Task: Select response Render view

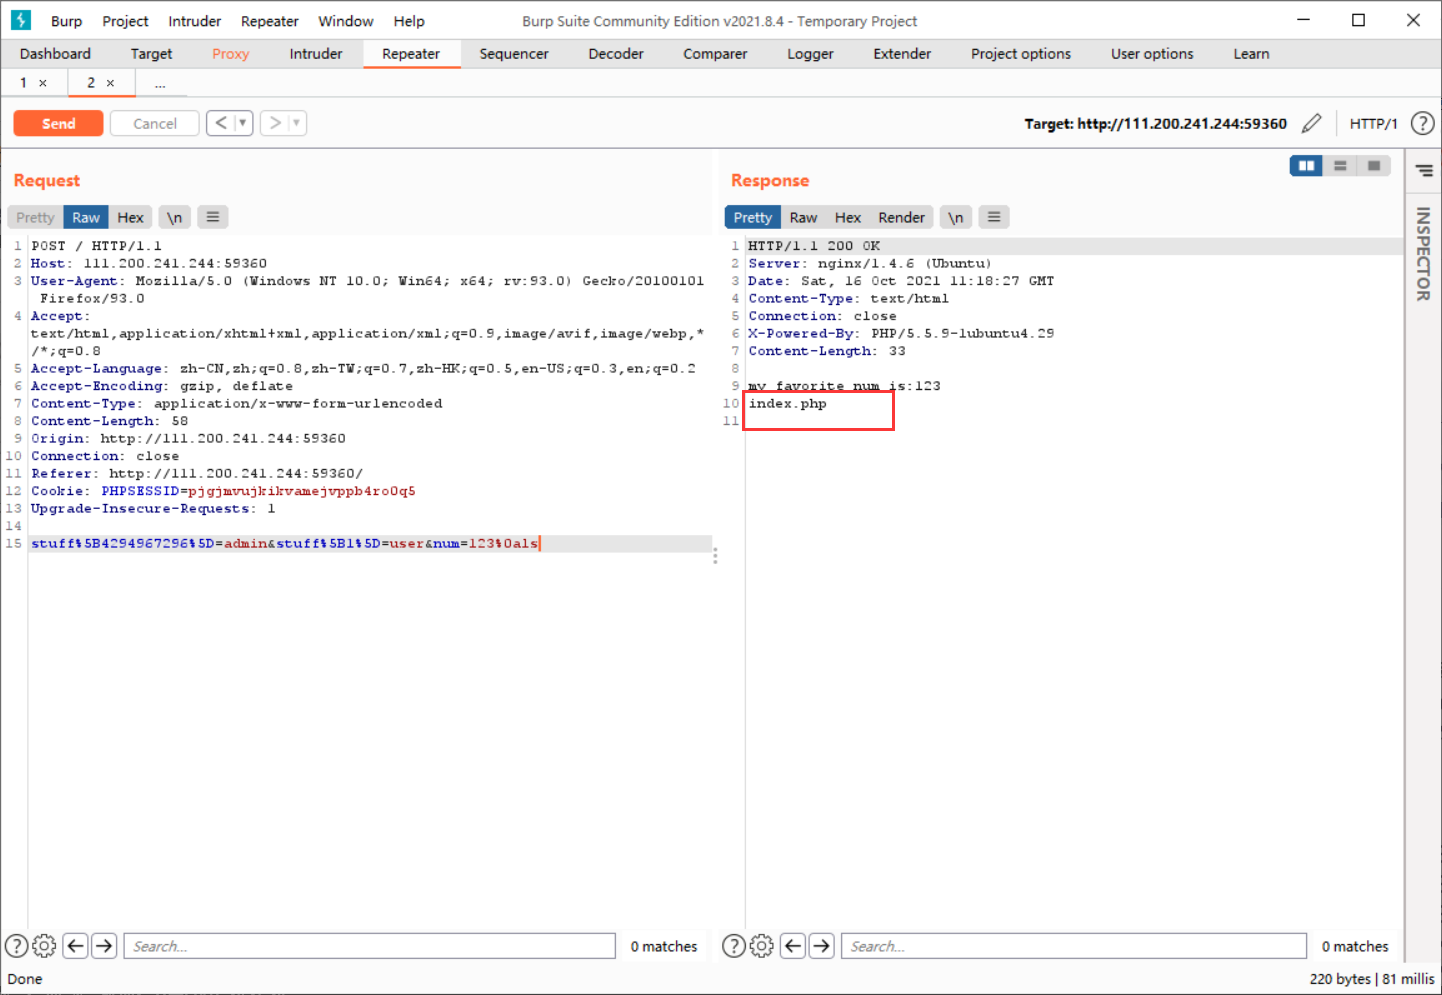Action: 901,217
